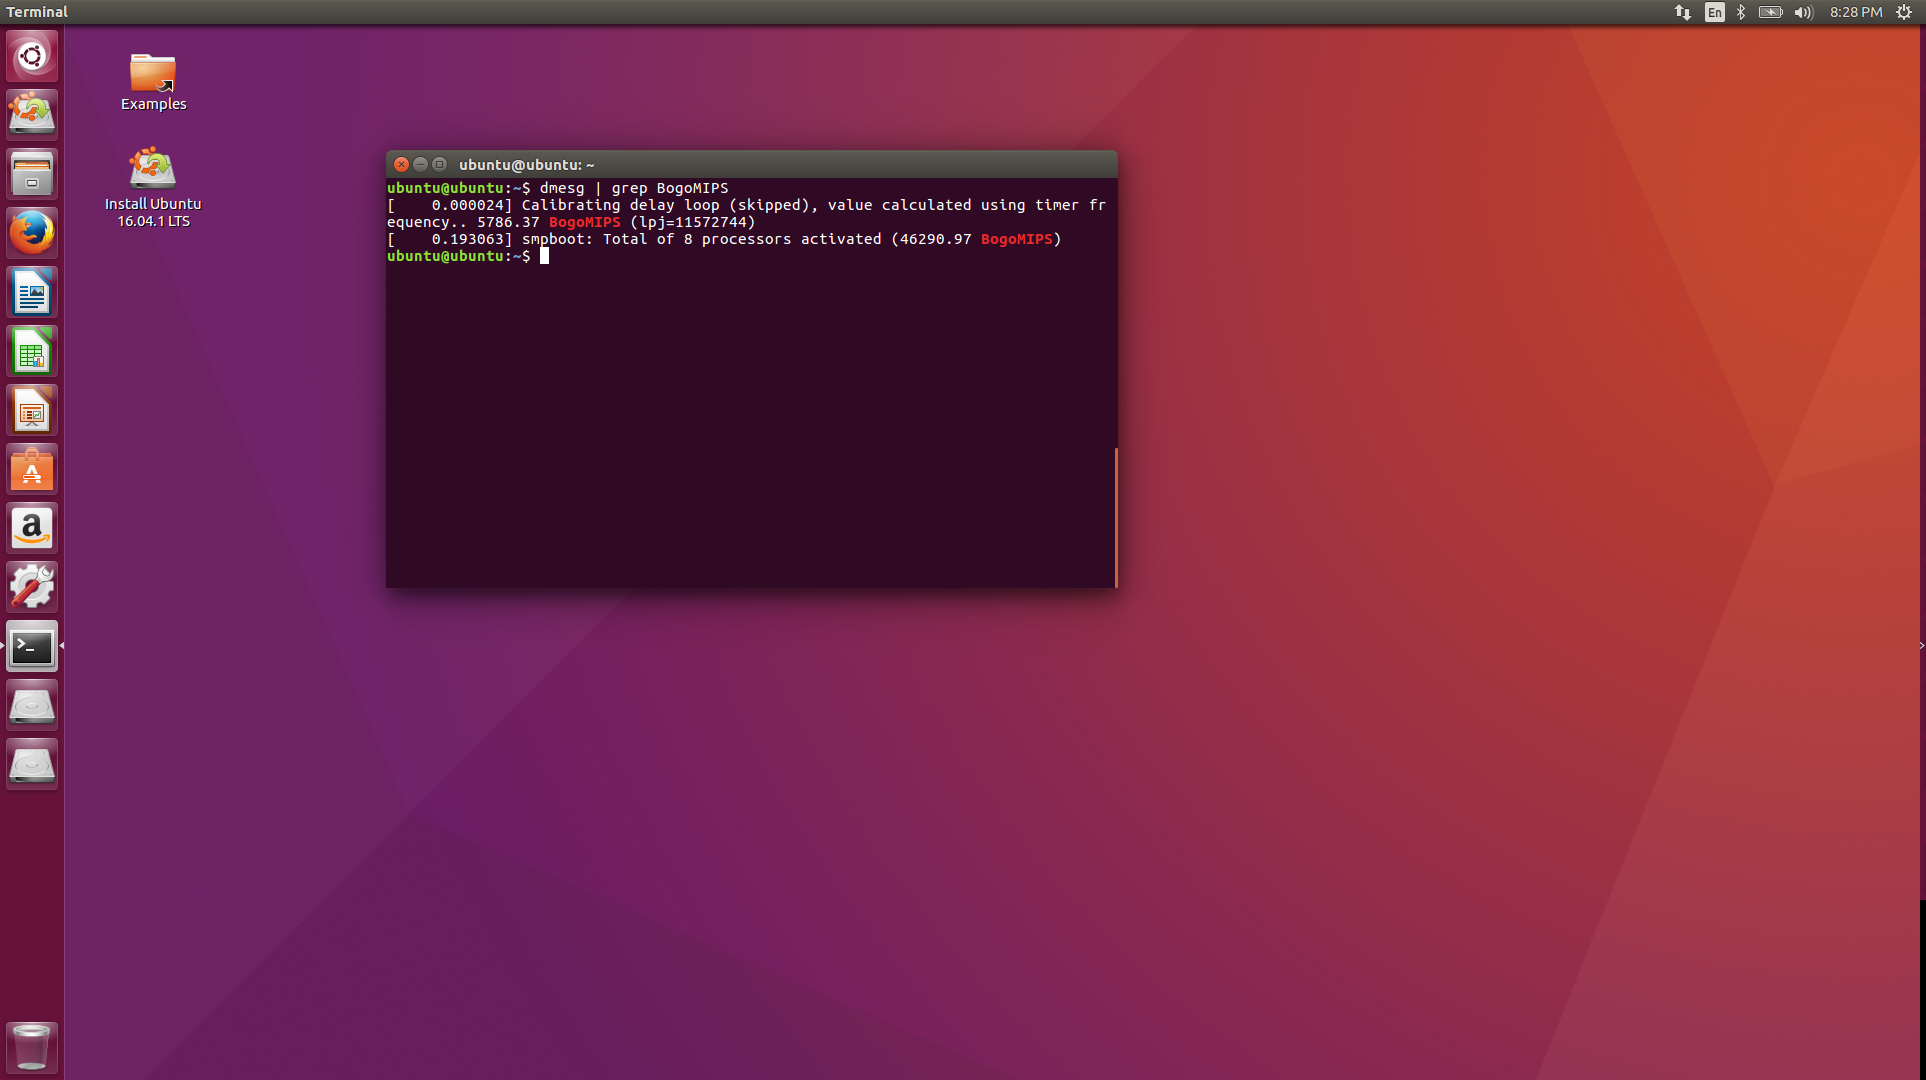Minimize the terminal window
1926x1080 pixels.
click(x=420, y=164)
